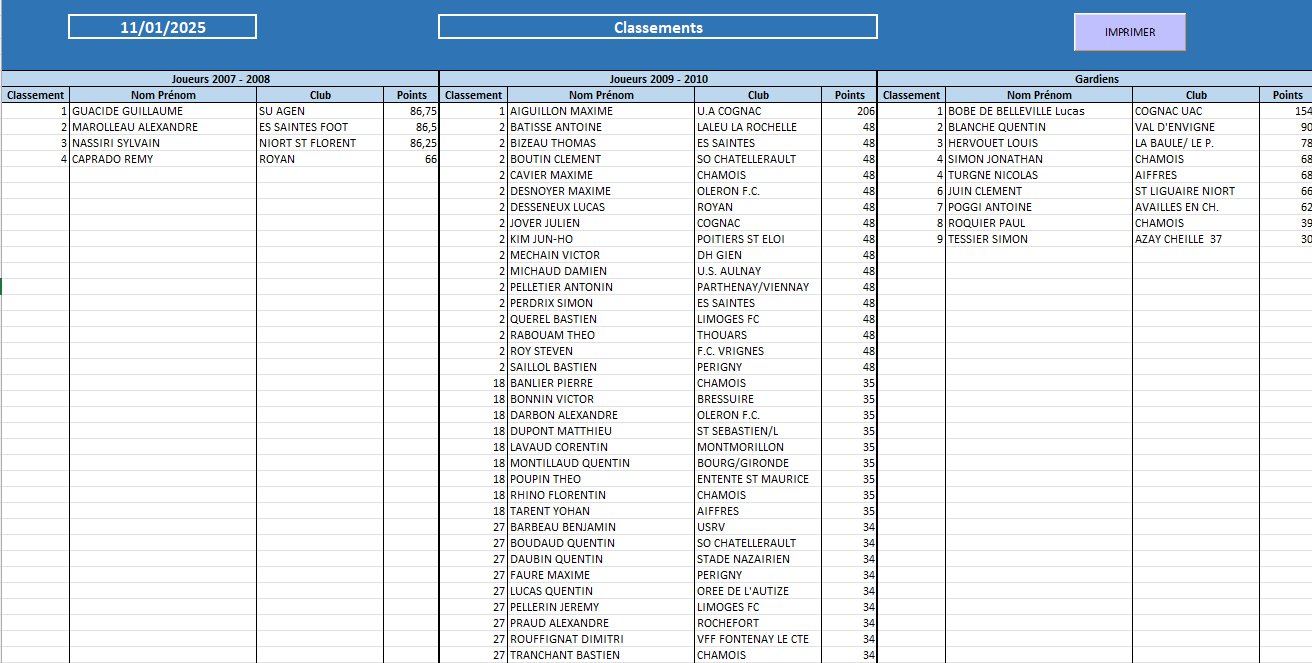Click points value 86,25
Viewport: 1312px width, 663px height.
pos(411,143)
